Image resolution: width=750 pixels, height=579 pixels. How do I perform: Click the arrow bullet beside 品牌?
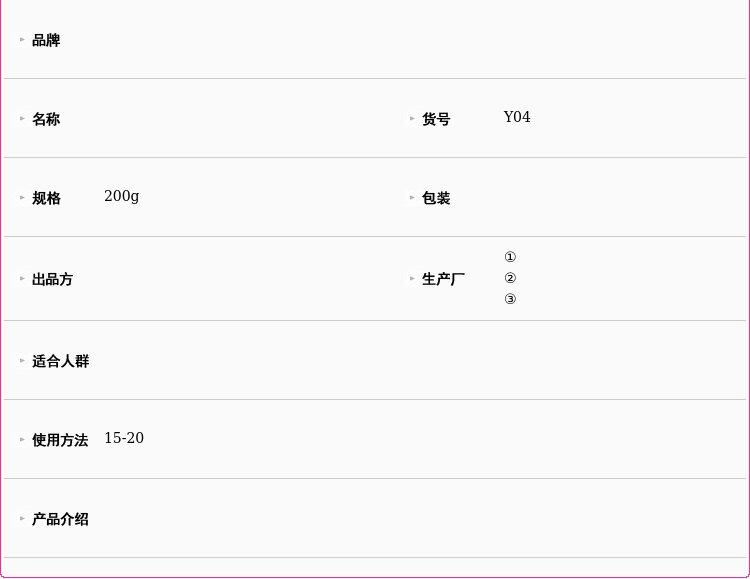coord(22,40)
